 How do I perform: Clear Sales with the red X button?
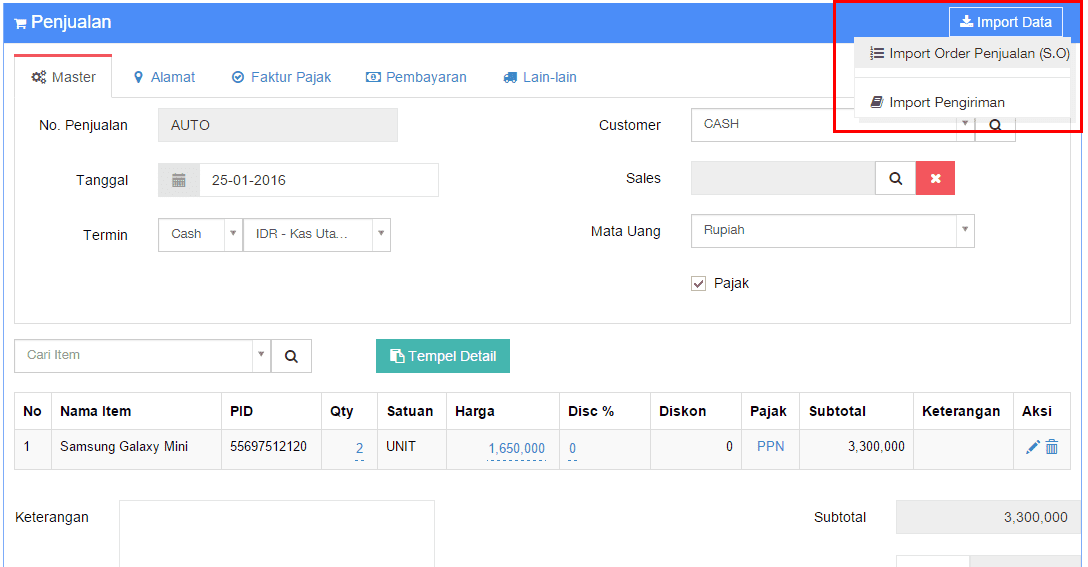pyautogui.click(x=935, y=178)
